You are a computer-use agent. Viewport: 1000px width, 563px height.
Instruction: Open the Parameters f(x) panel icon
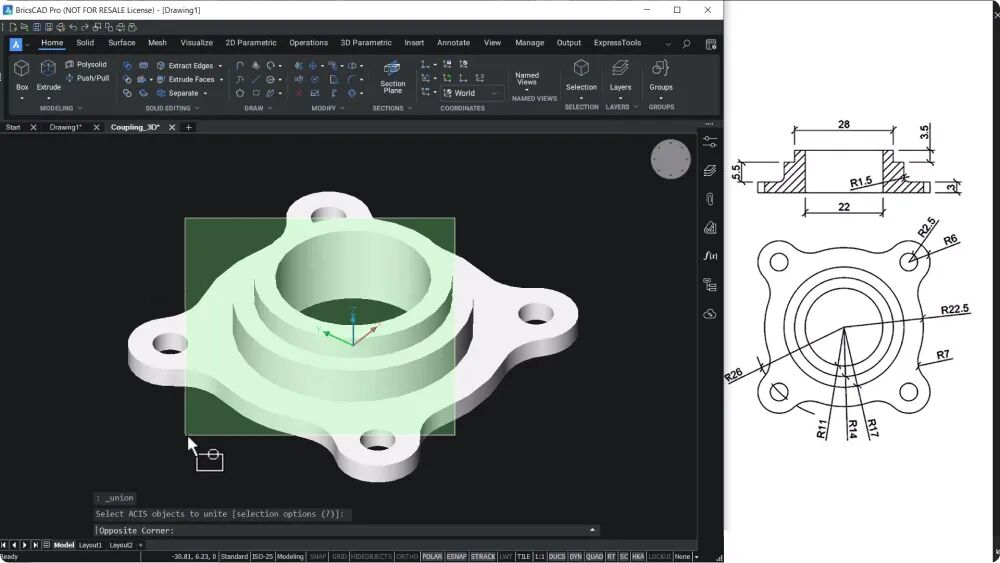(710, 256)
